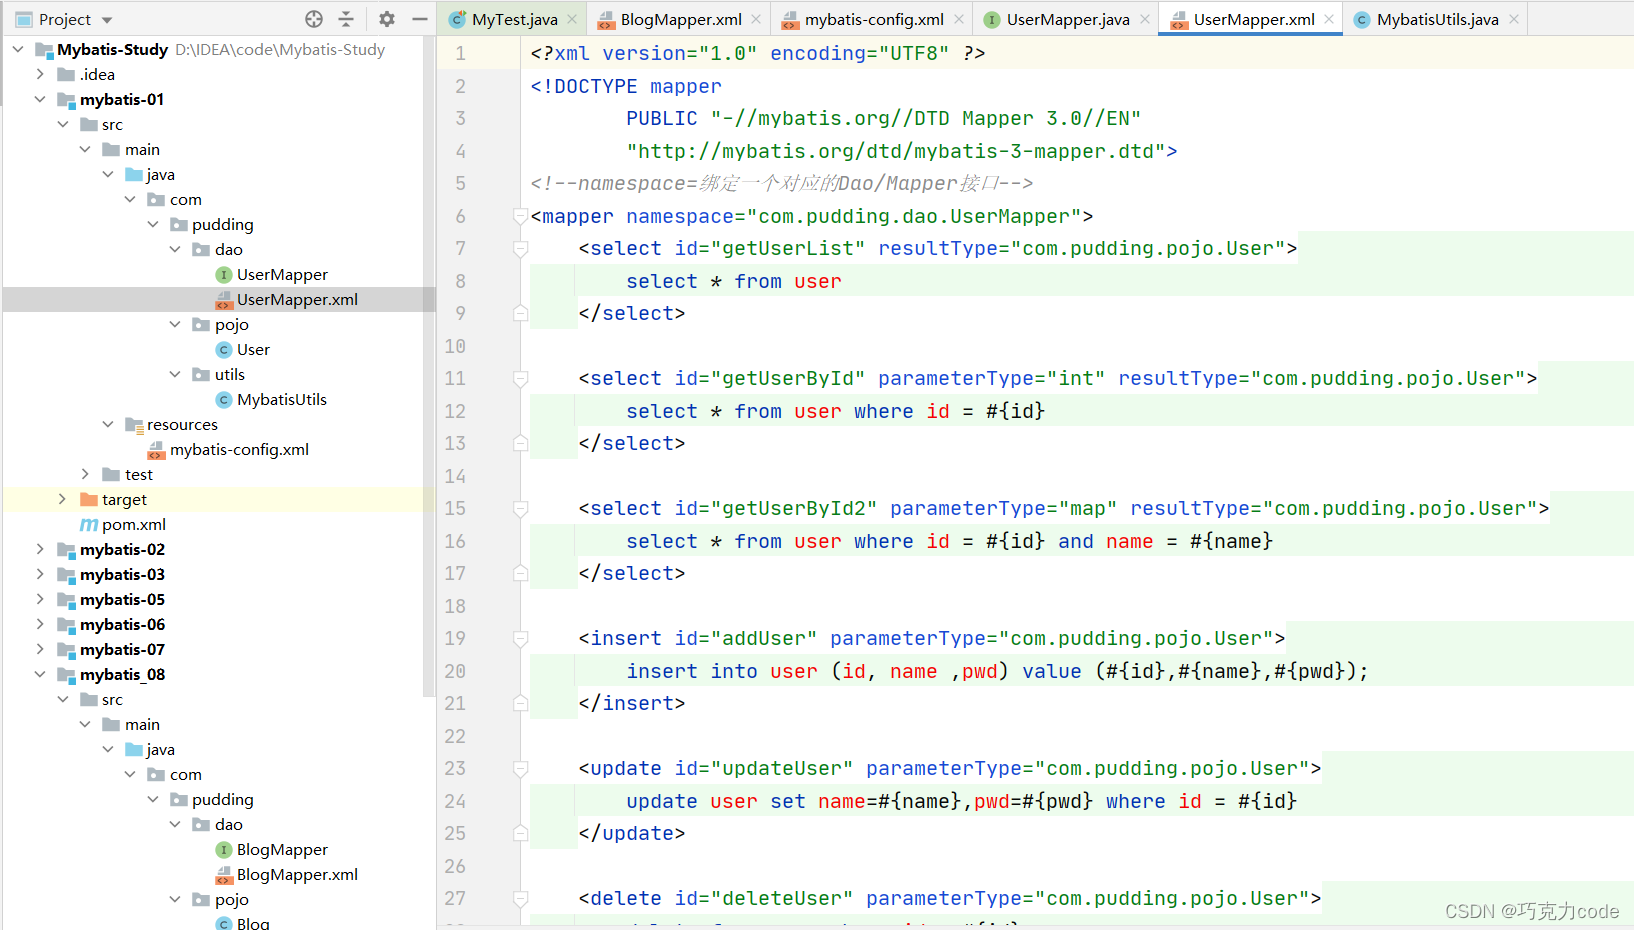Image resolution: width=1634 pixels, height=930 pixels.
Task: Close the mybatis-config.xml tab
Action: (x=959, y=19)
